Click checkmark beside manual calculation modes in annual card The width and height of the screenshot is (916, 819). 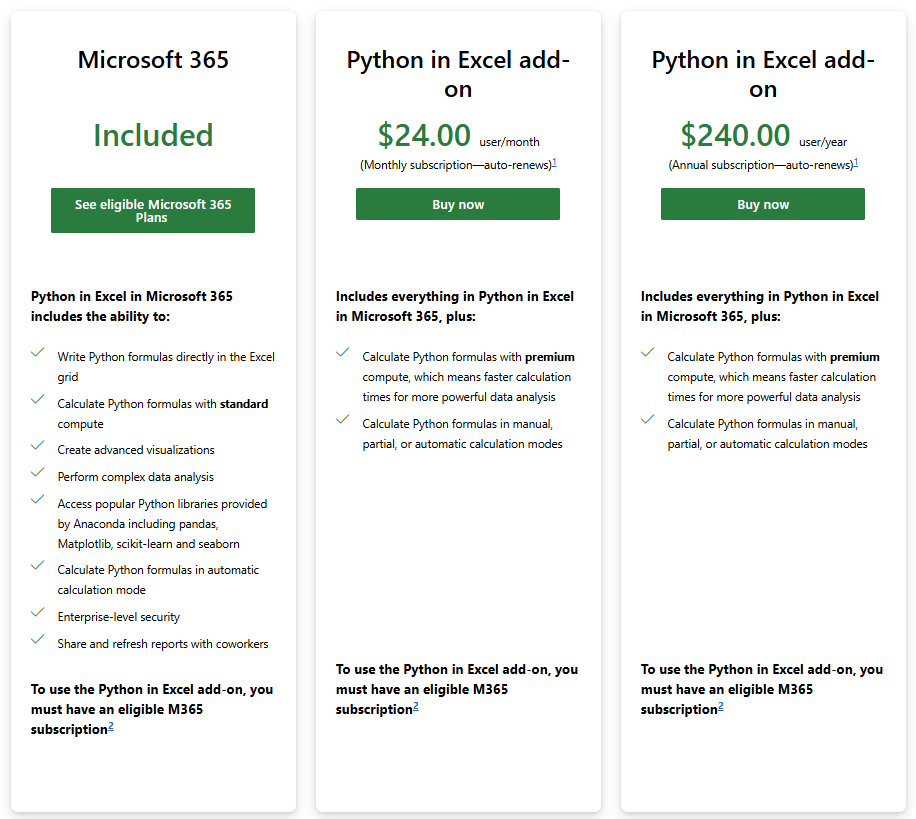click(648, 419)
